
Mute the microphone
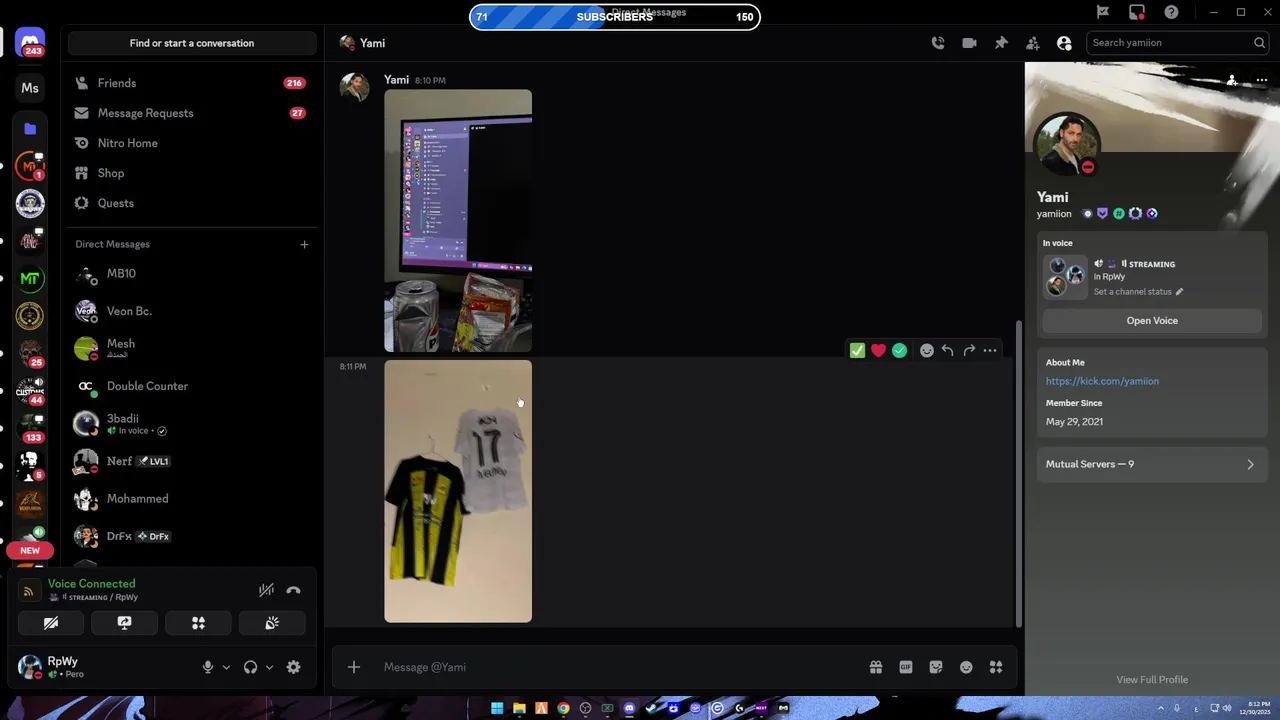pyautogui.click(x=208, y=667)
